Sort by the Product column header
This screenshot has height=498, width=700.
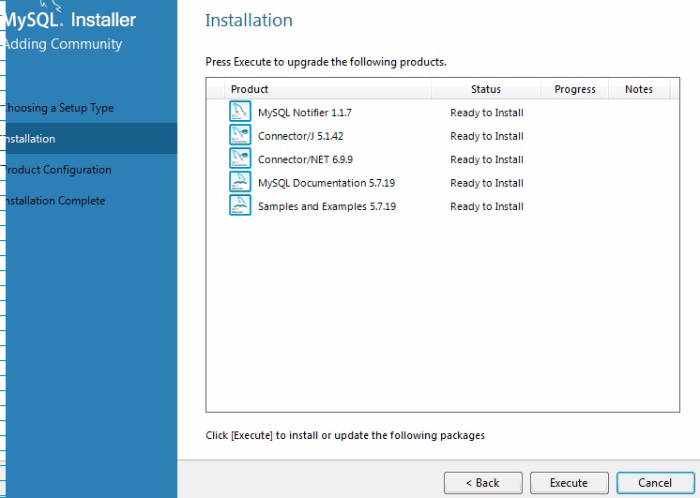[328, 89]
